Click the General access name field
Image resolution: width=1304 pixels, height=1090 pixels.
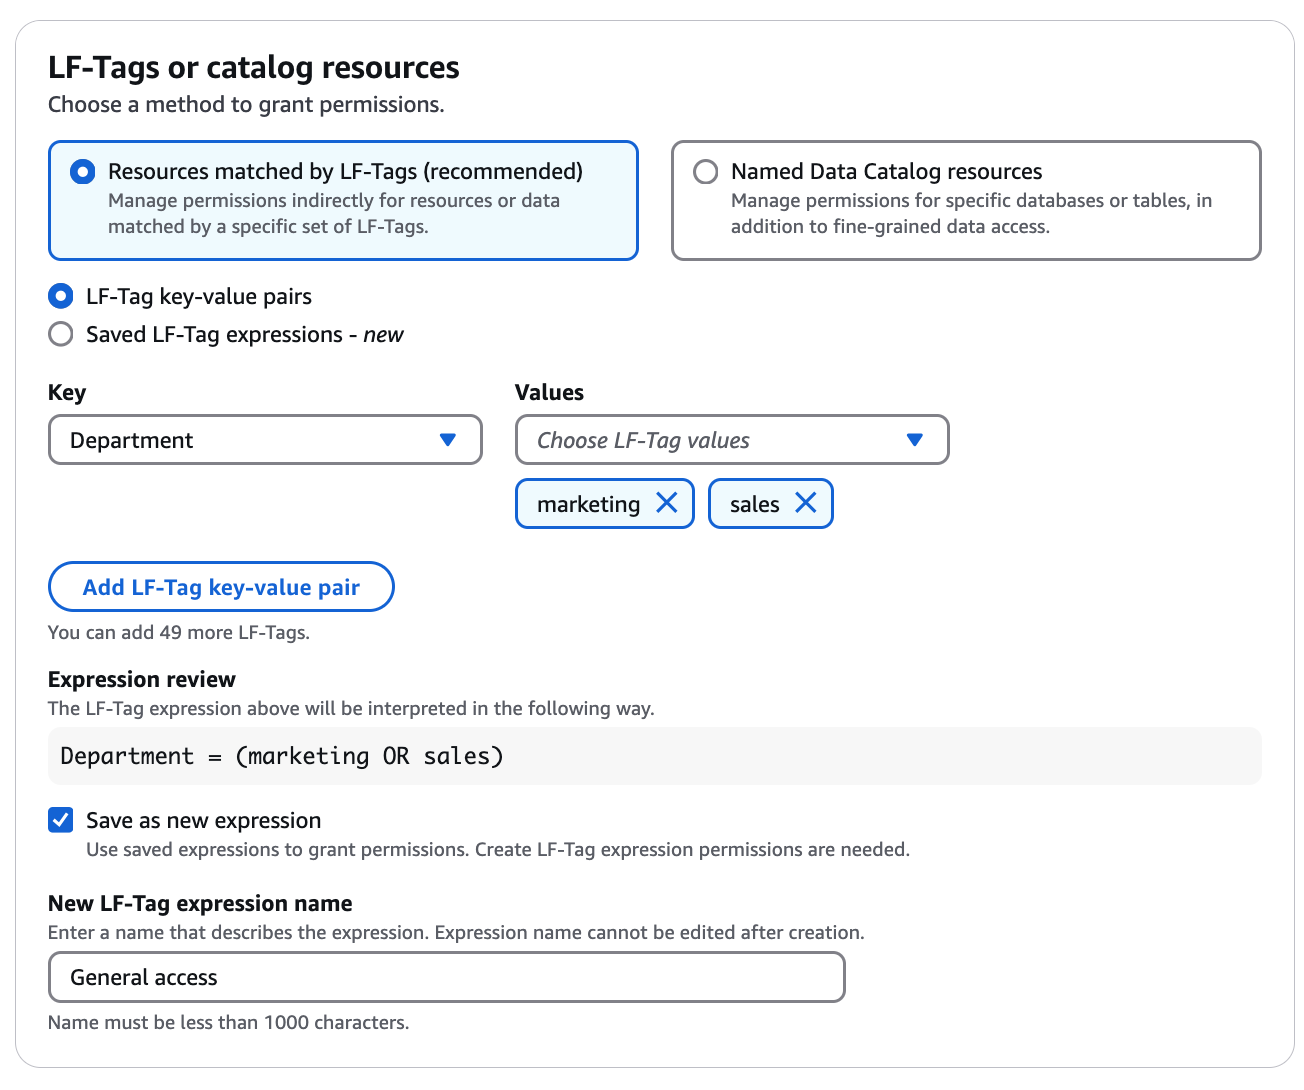coord(446,977)
